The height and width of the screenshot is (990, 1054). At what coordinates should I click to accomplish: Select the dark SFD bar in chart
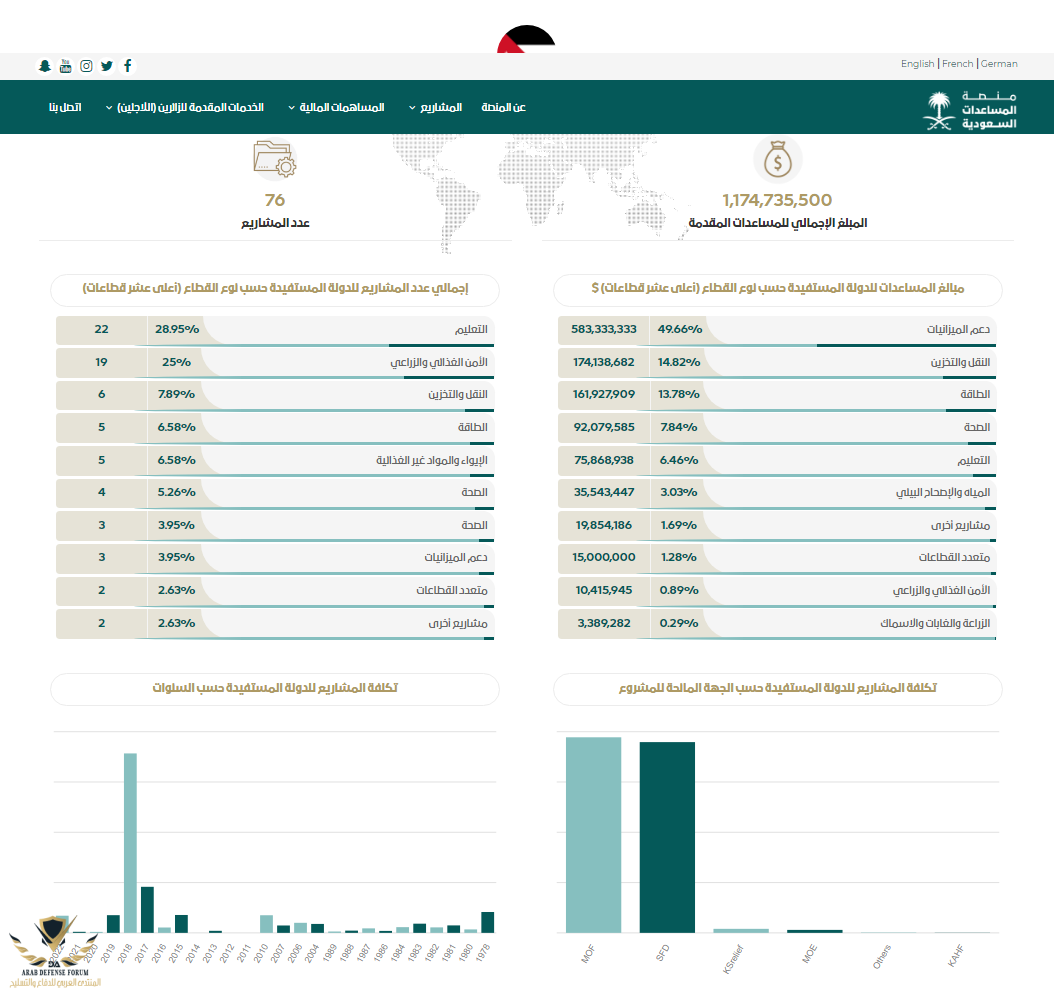coord(667,837)
